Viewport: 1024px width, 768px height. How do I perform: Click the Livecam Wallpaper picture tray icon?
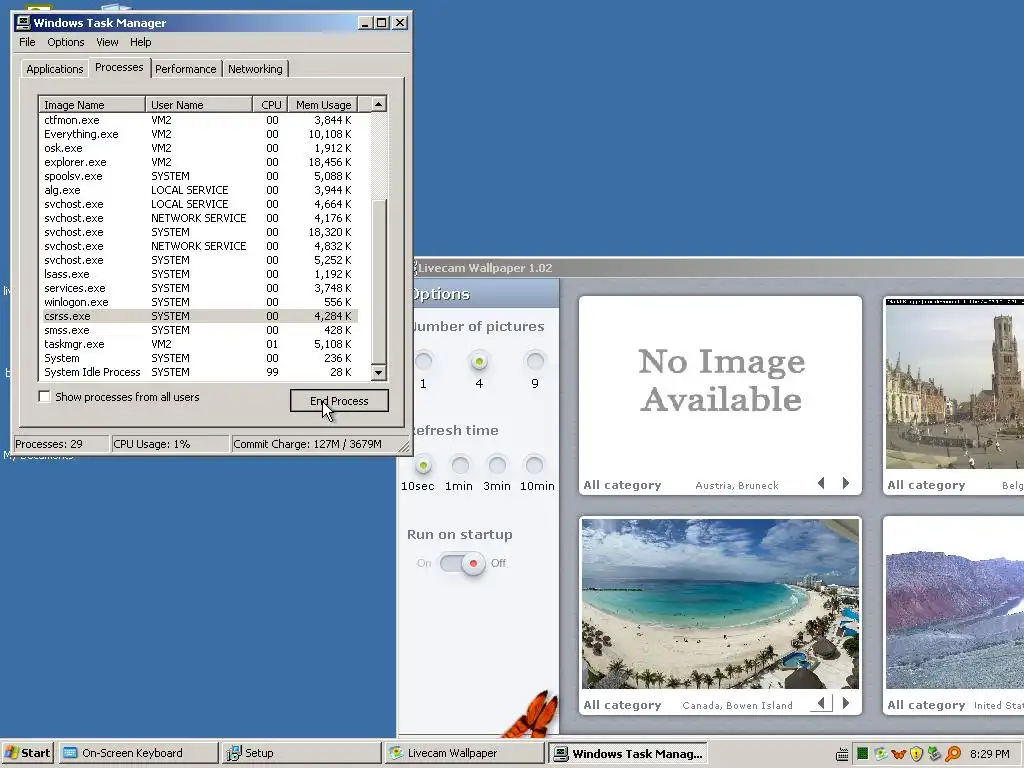pos(880,753)
